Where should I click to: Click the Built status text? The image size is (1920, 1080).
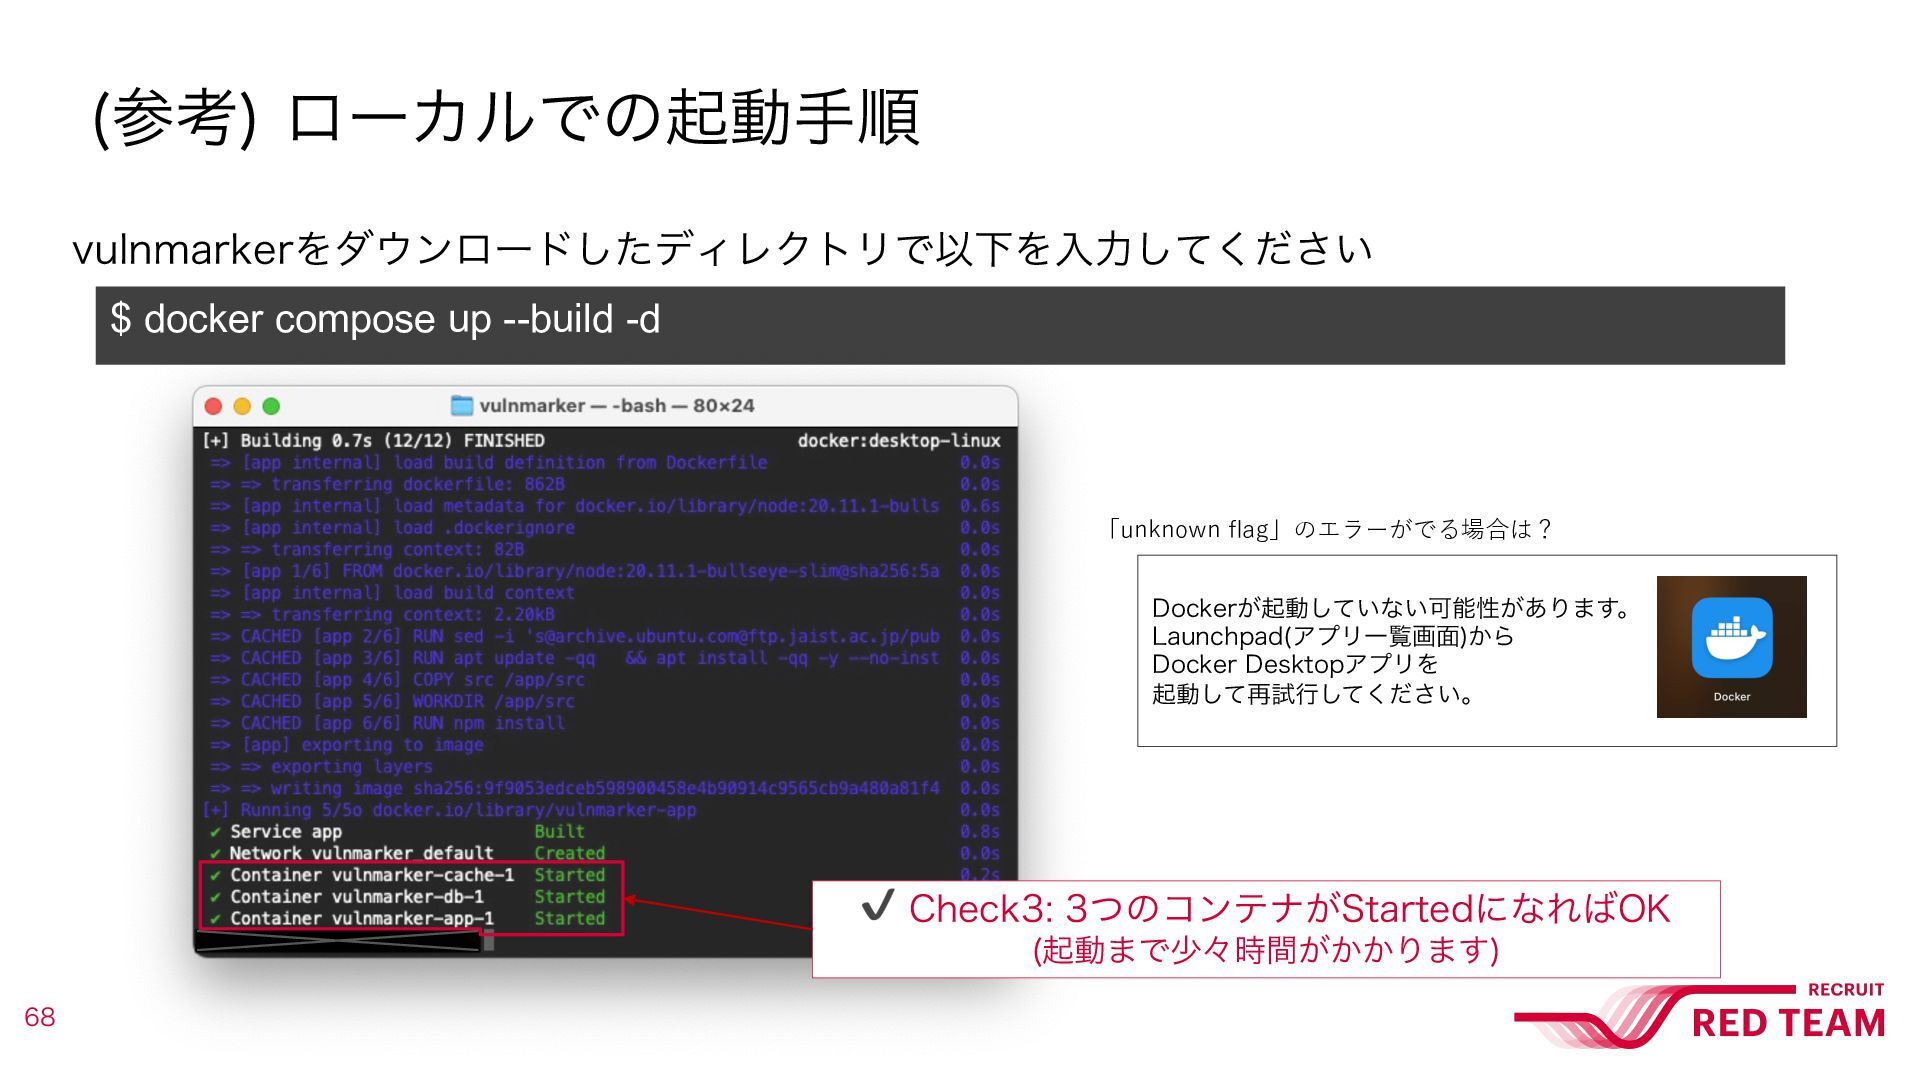(560, 832)
